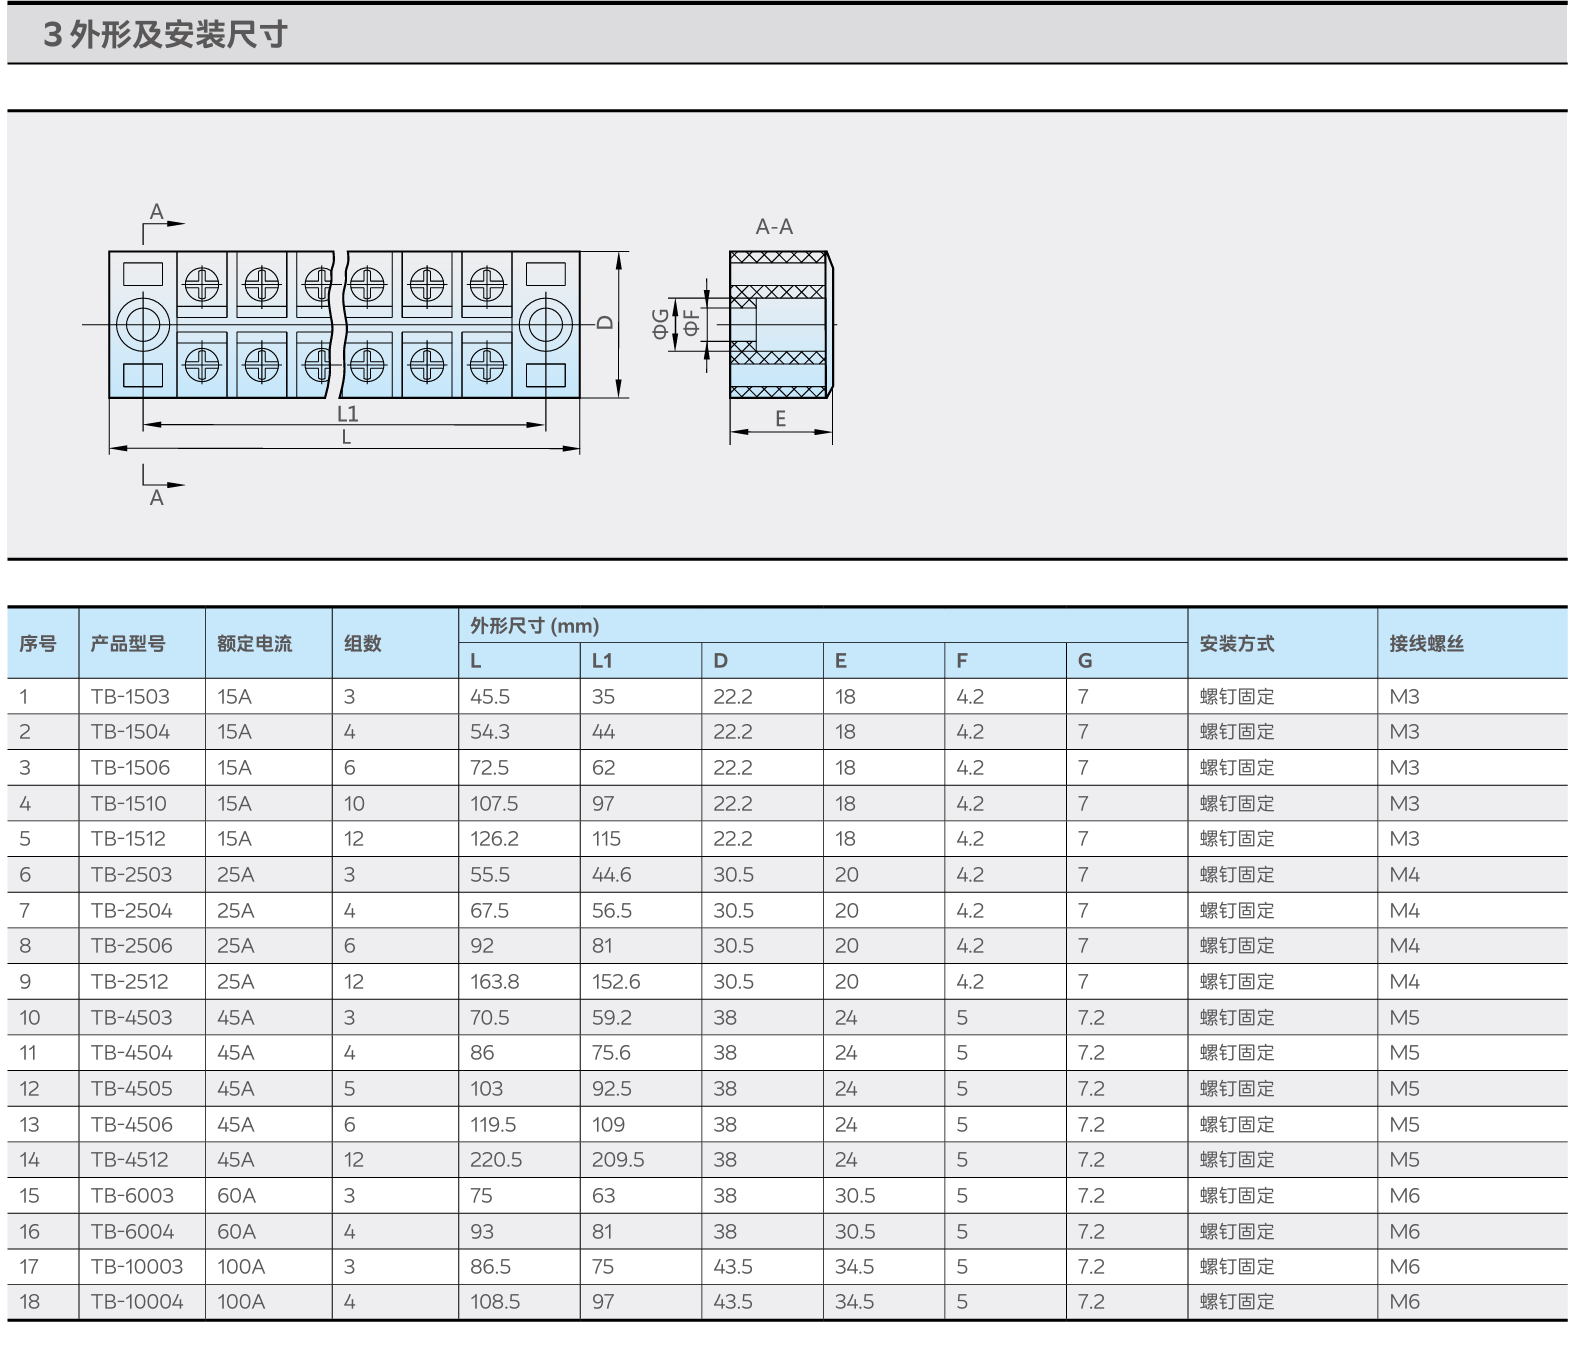Image resolution: width=1573 pixels, height=1349 pixels.
Task: Click the left mounting hole circle in the diagram
Action: pos(143,324)
